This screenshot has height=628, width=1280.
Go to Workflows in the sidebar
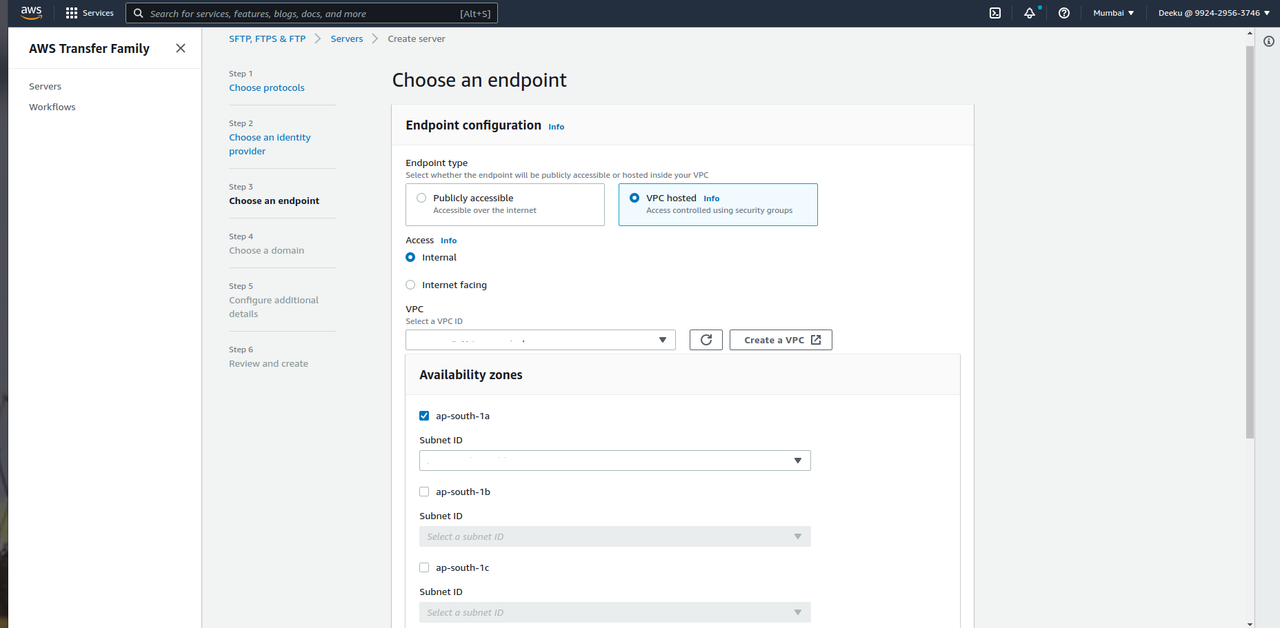point(52,107)
